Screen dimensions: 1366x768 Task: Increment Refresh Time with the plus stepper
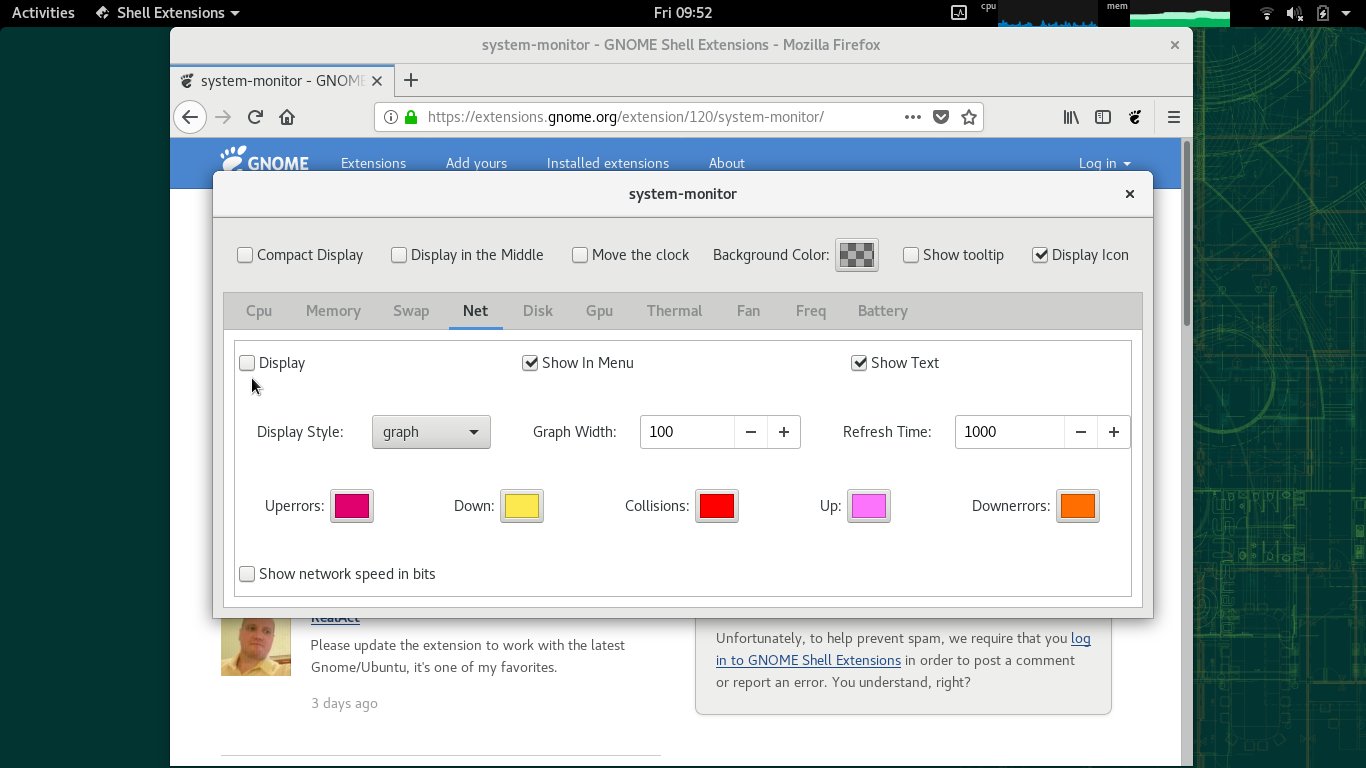pyautogui.click(x=1113, y=432)
